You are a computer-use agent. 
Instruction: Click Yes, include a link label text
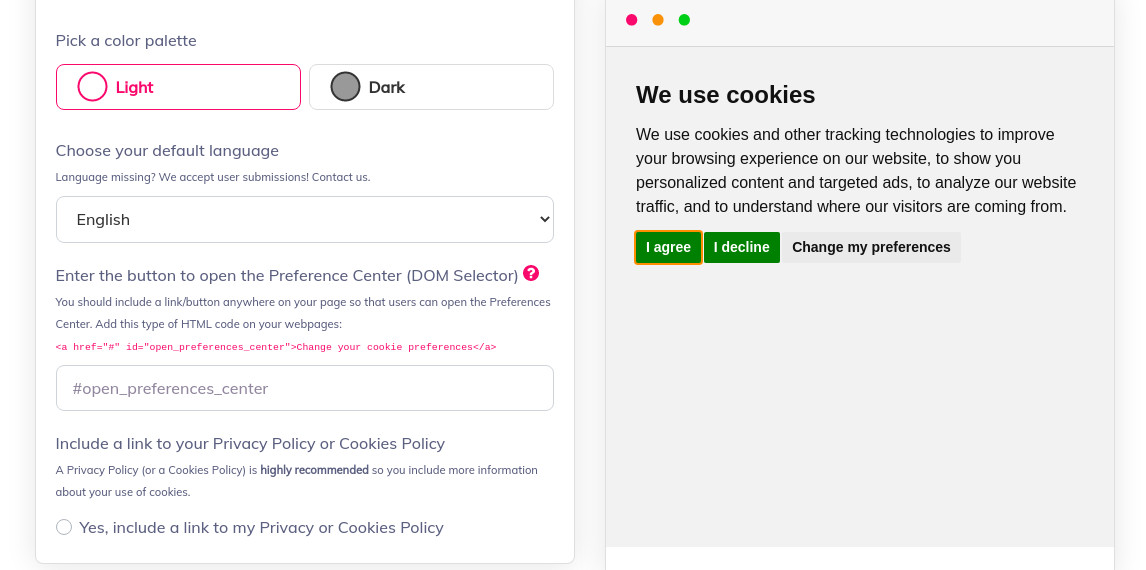pyautogui.click(x=261, y=528)
